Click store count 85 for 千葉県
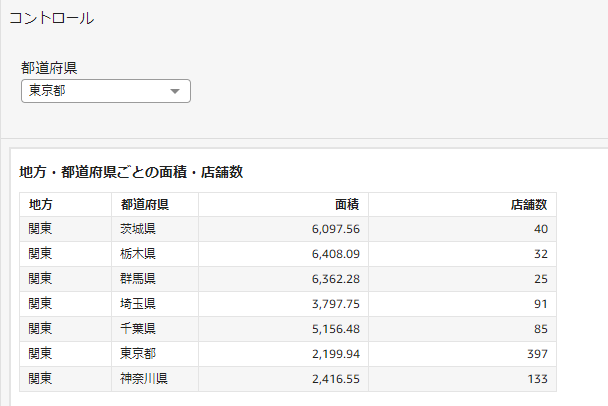The image size is (608, 406). point(541,329)
